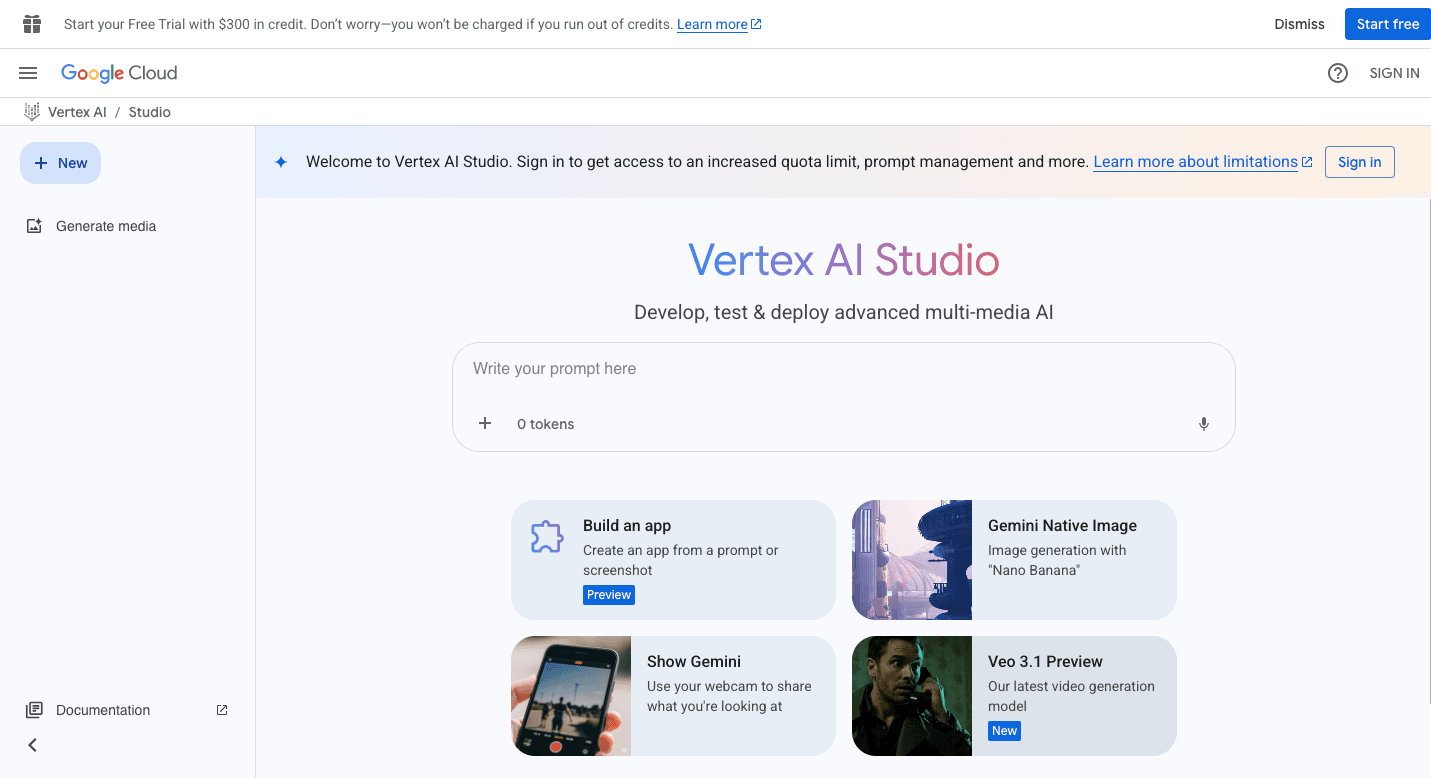Activate the microphone in the prompt box

coord(1203,423)
